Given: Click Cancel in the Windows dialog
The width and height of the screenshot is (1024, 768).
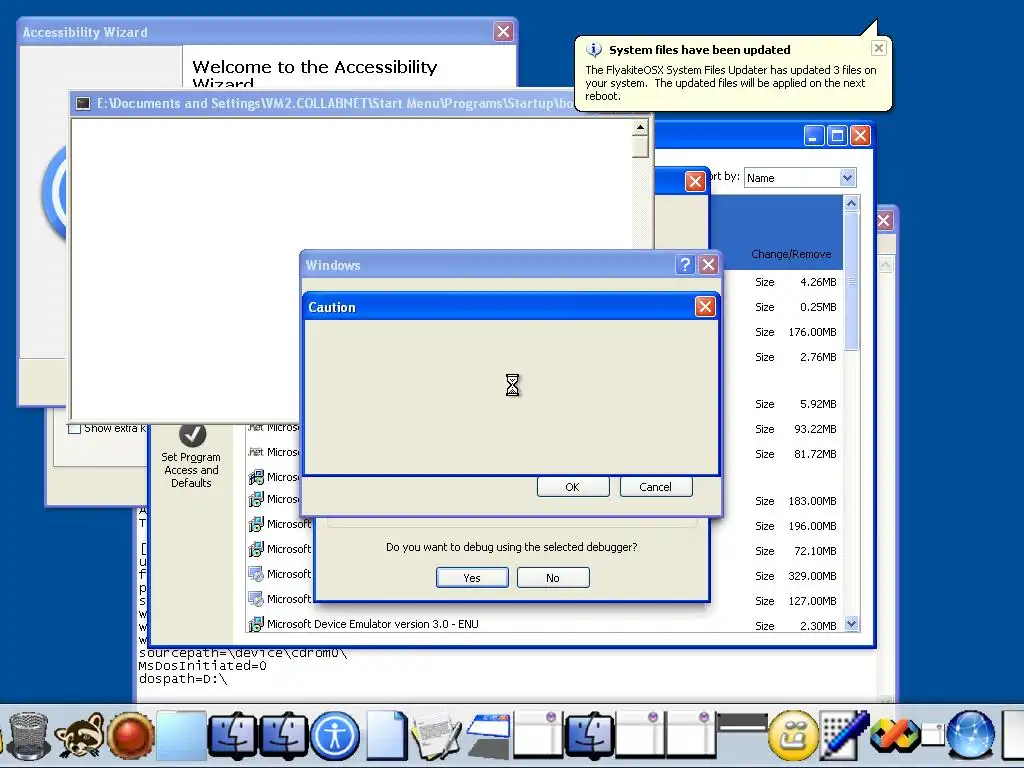Looking at the screenshot, I should (656, 487).
